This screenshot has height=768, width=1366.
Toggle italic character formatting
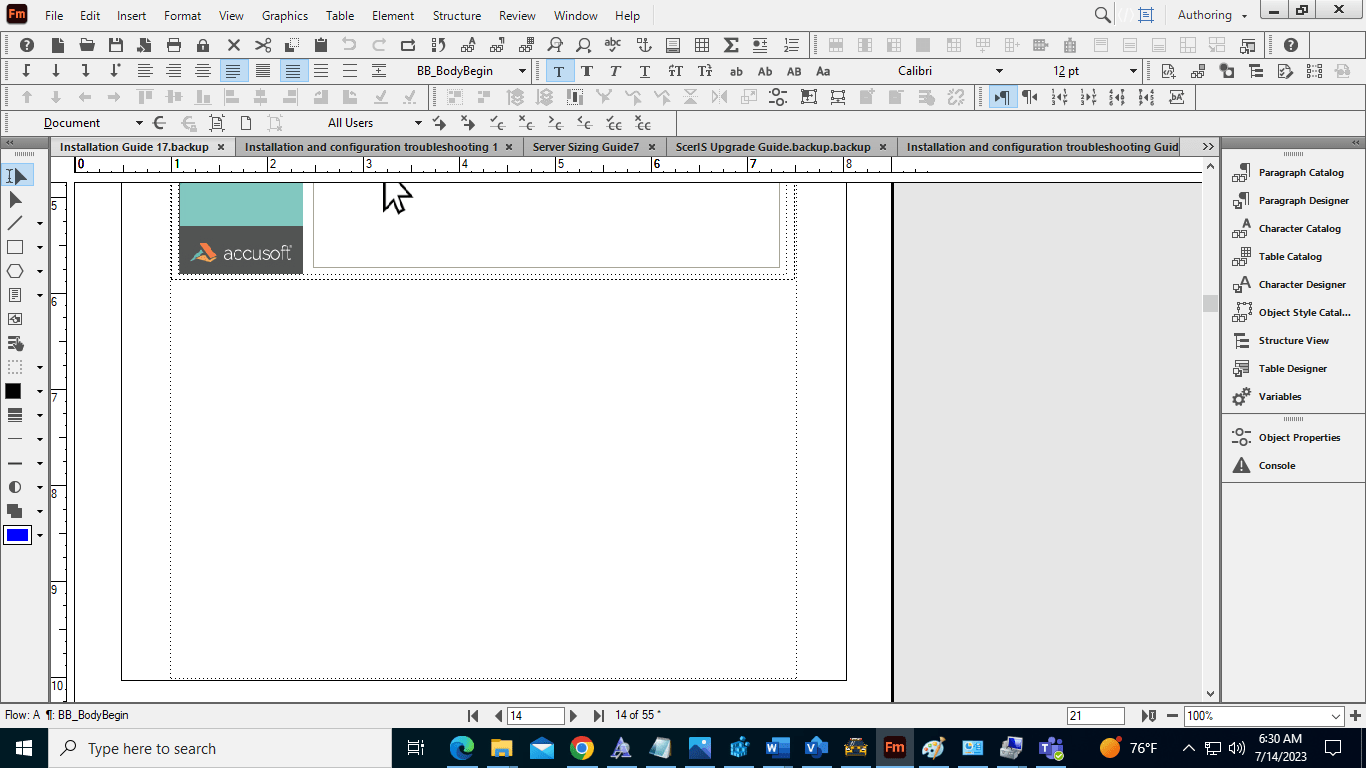(615, 71)
